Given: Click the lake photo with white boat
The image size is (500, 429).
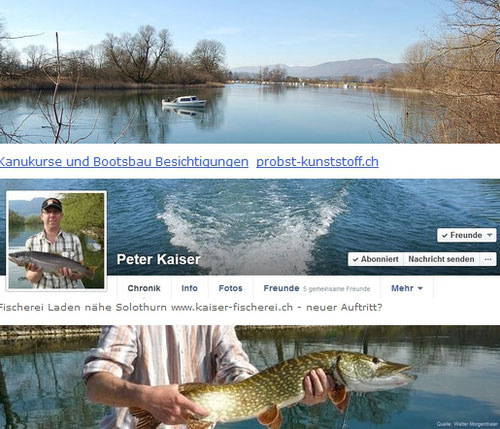Looking at the screenshot, I should (250, 72).
